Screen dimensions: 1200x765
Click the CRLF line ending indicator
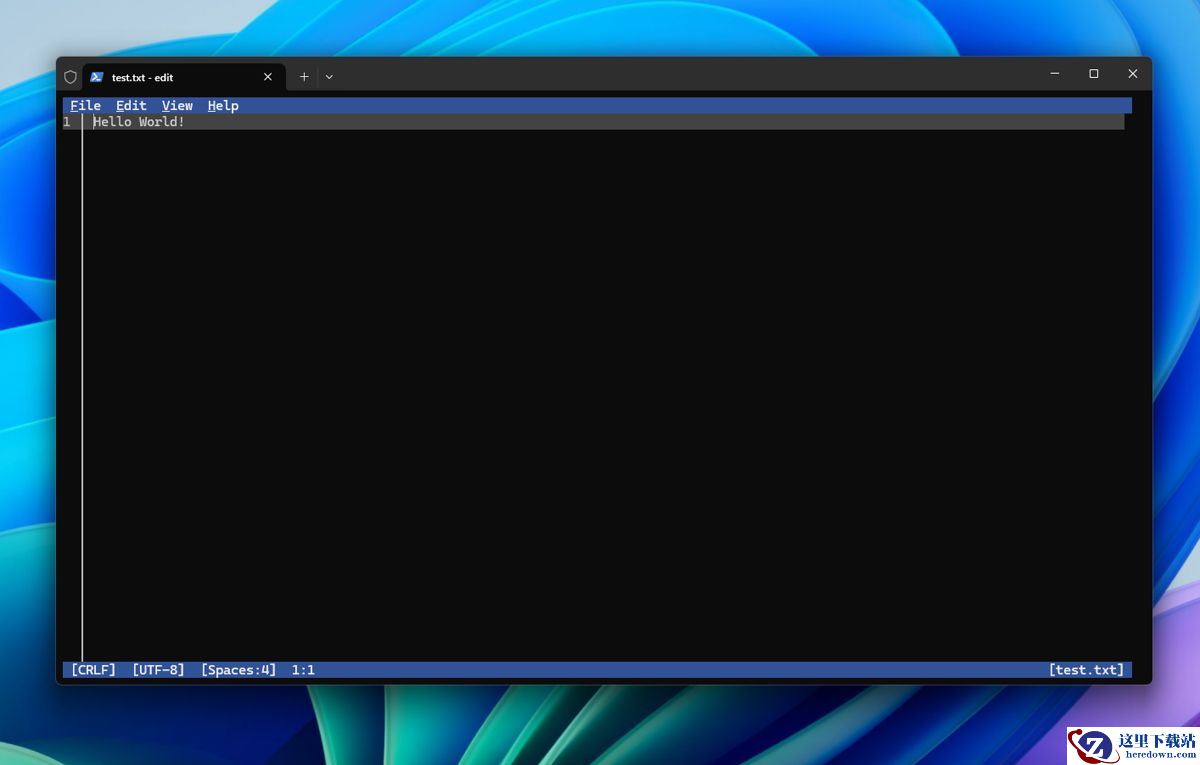coord(93,670)
